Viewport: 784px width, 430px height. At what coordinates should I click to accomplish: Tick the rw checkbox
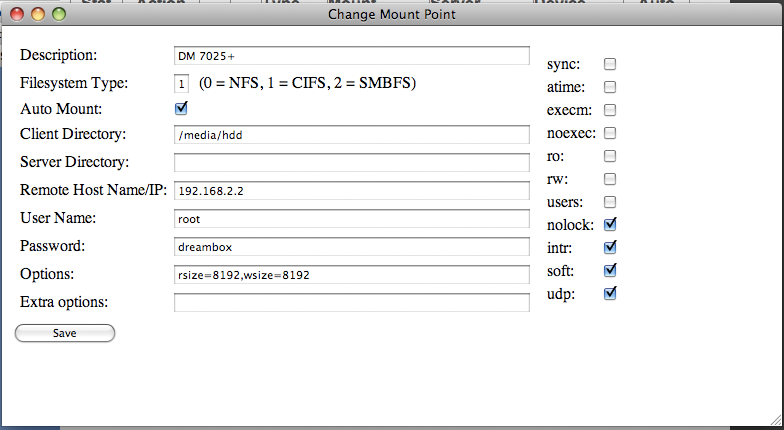click(x=610, y=179)
